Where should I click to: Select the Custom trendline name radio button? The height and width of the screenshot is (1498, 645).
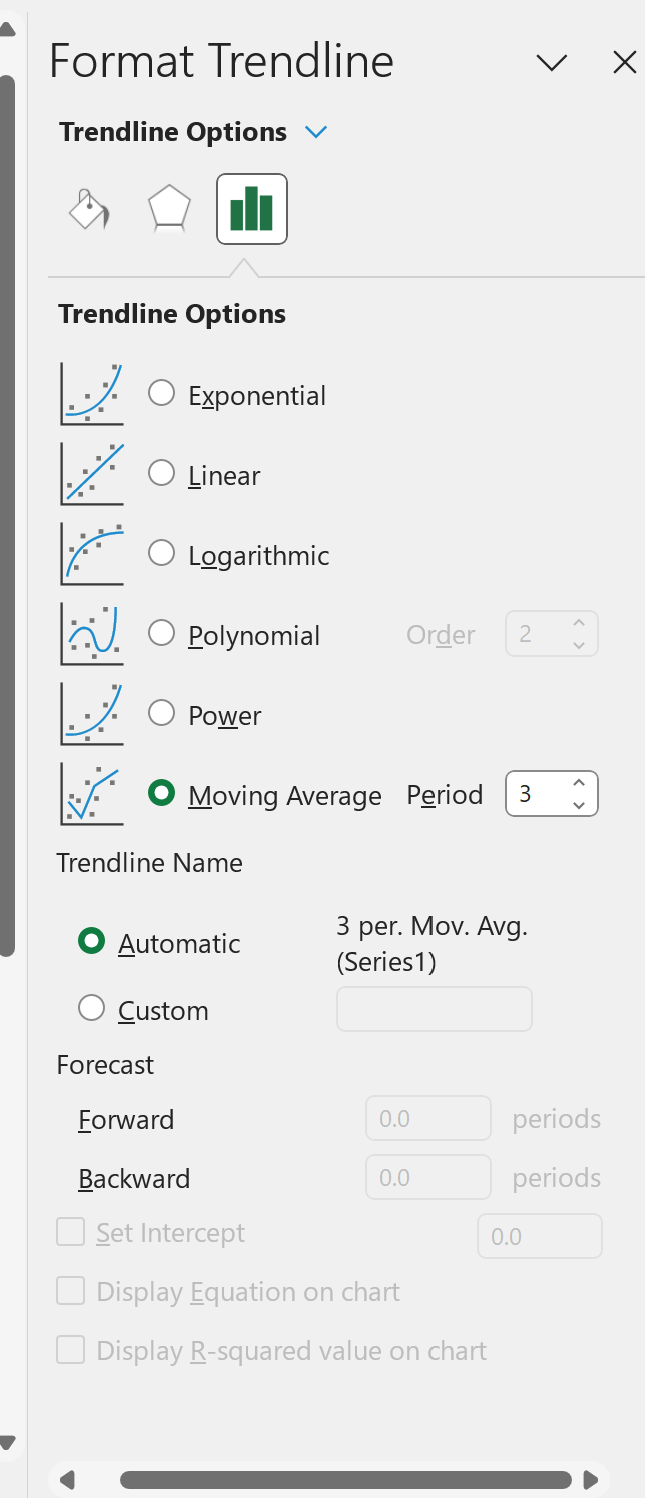[x=91, y=1009]
